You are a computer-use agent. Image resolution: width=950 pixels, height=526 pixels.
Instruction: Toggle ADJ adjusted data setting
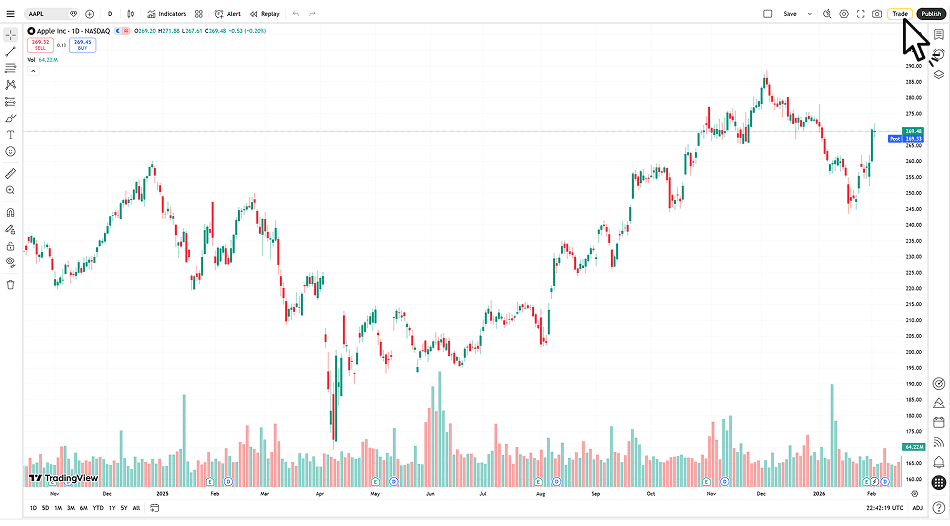pyautogui.click(x=918, y=509)
